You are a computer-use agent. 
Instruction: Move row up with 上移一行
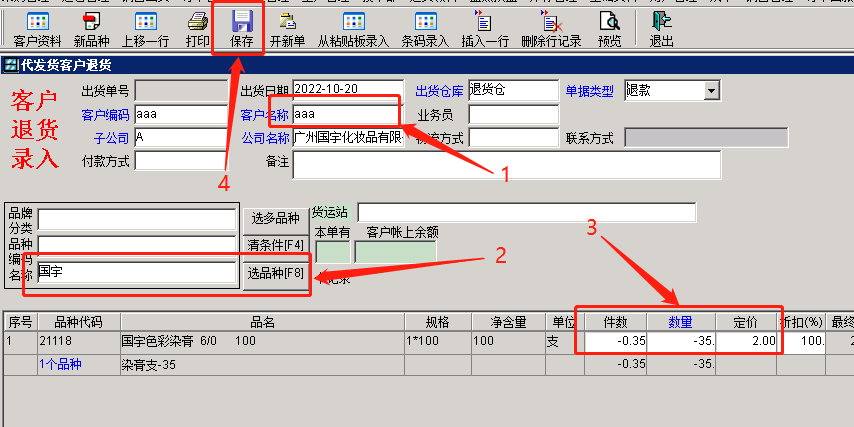145,28
